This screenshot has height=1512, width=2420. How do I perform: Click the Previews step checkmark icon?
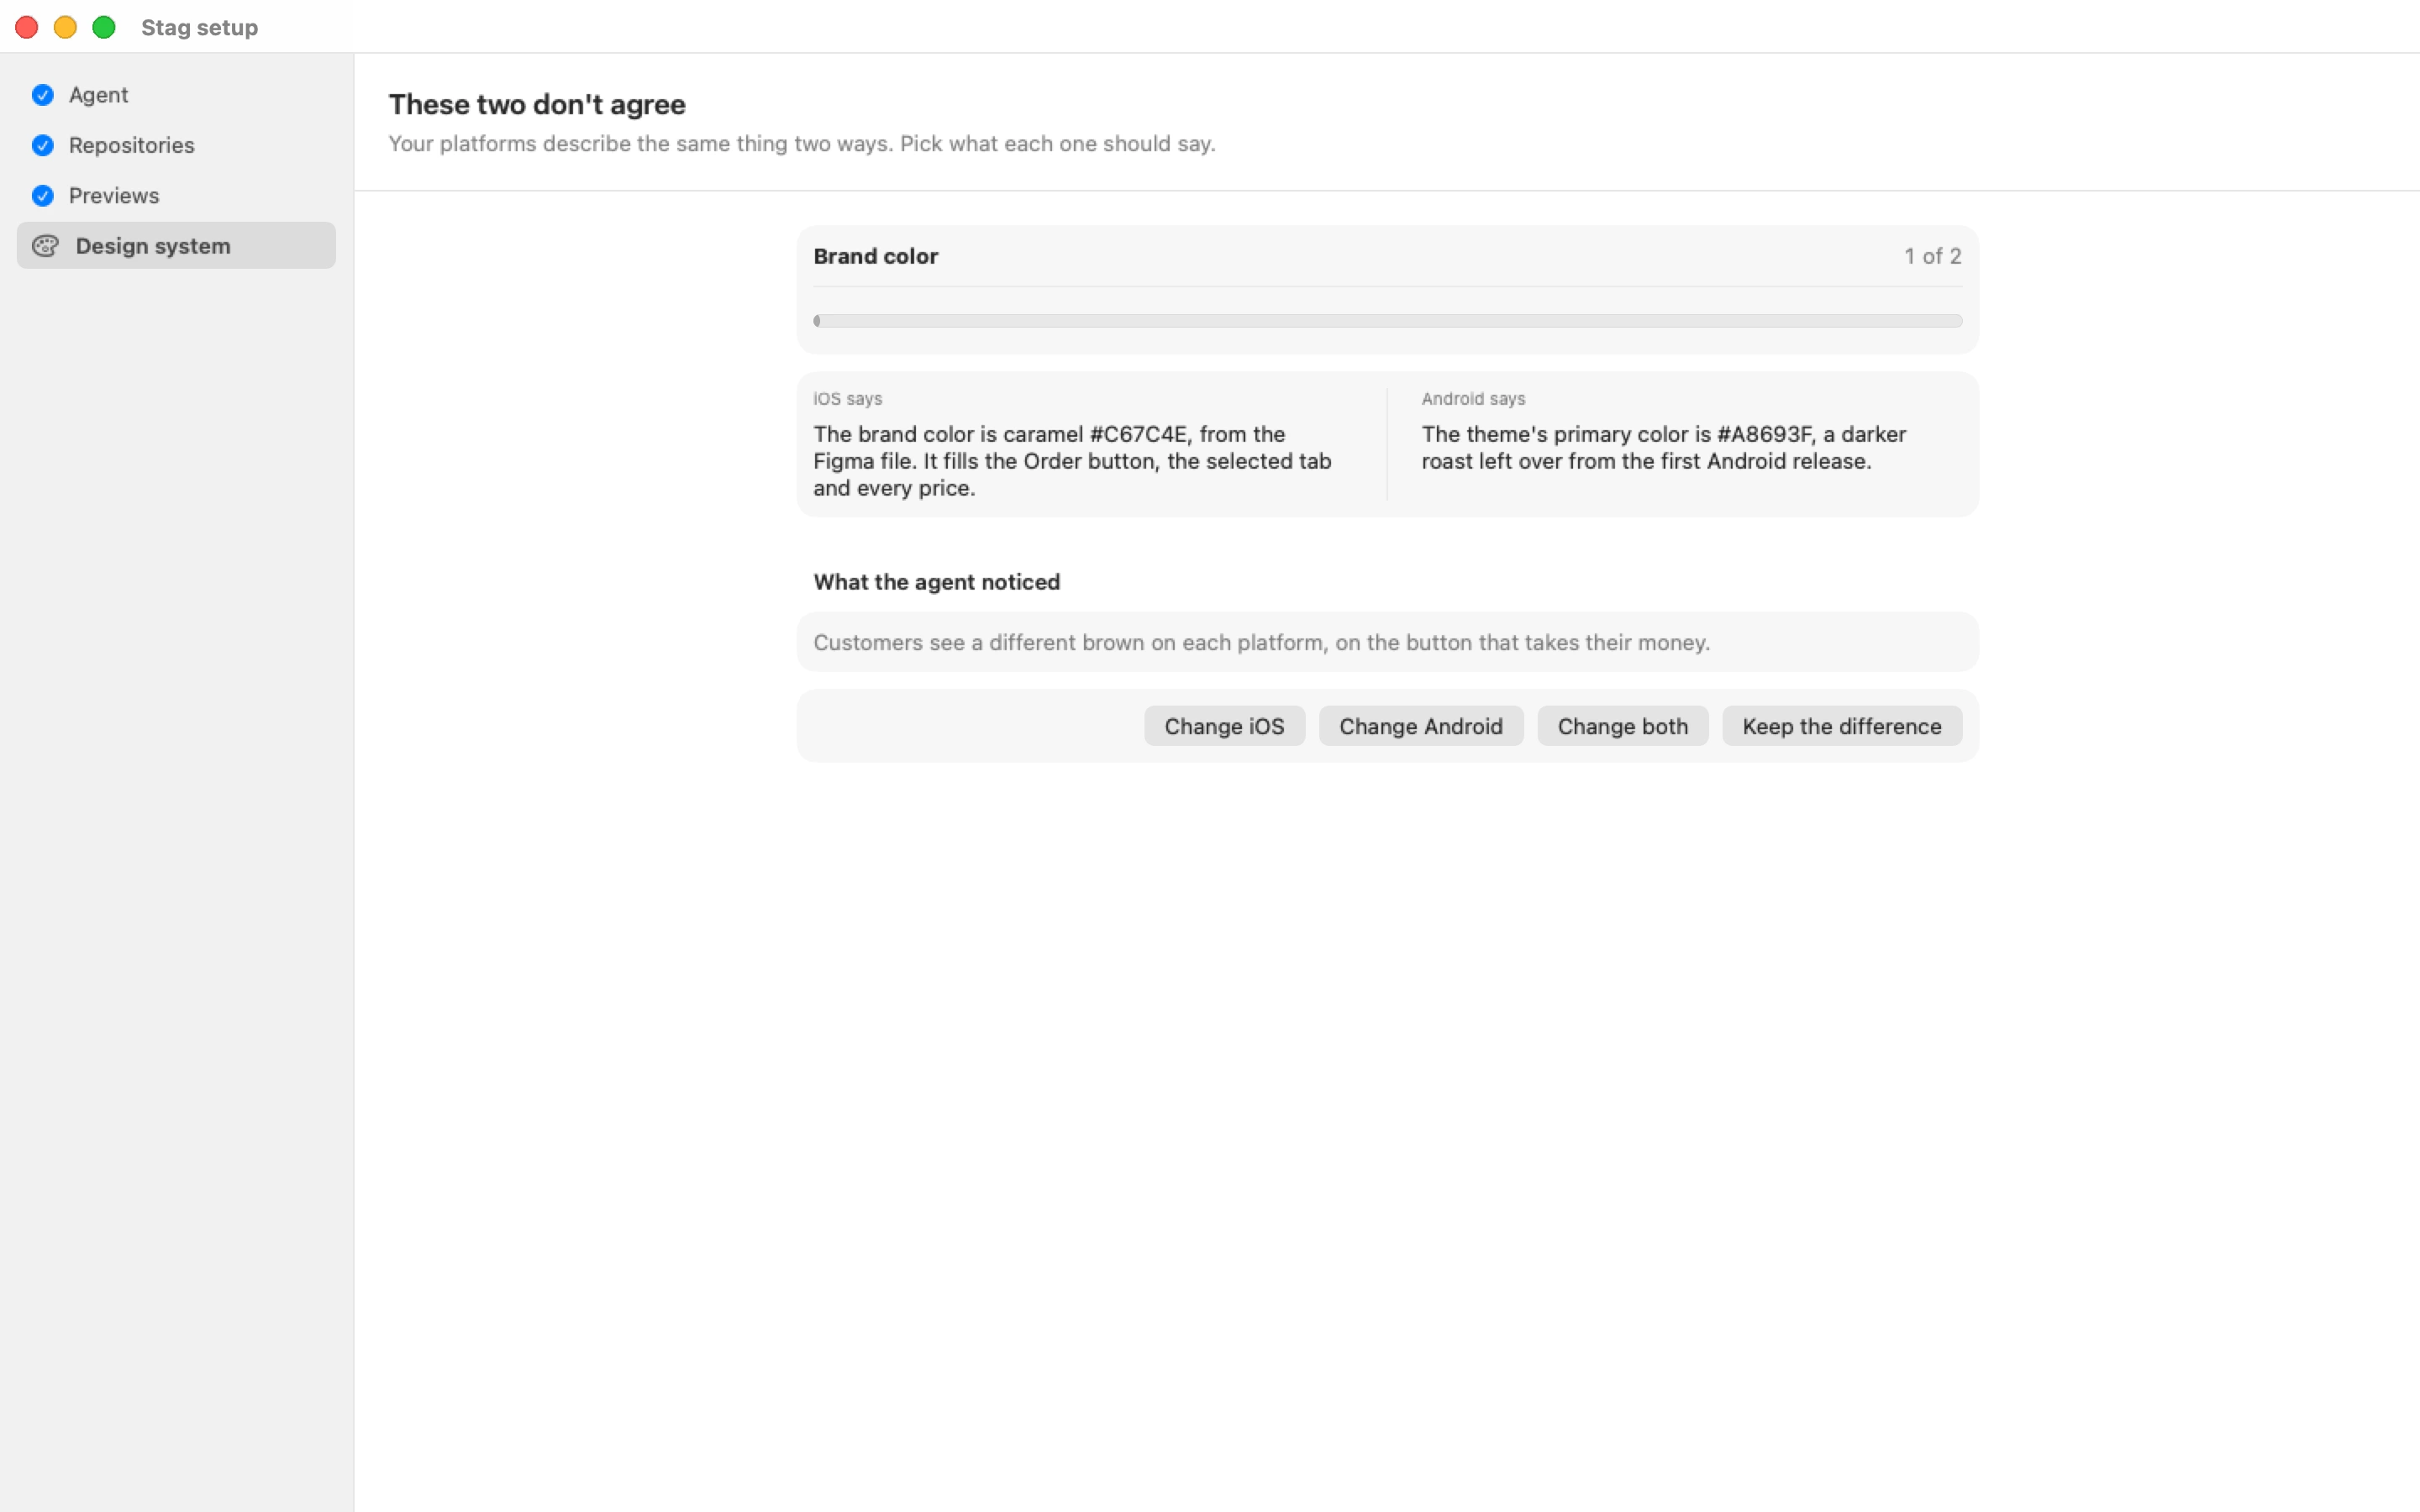[43, 196]
